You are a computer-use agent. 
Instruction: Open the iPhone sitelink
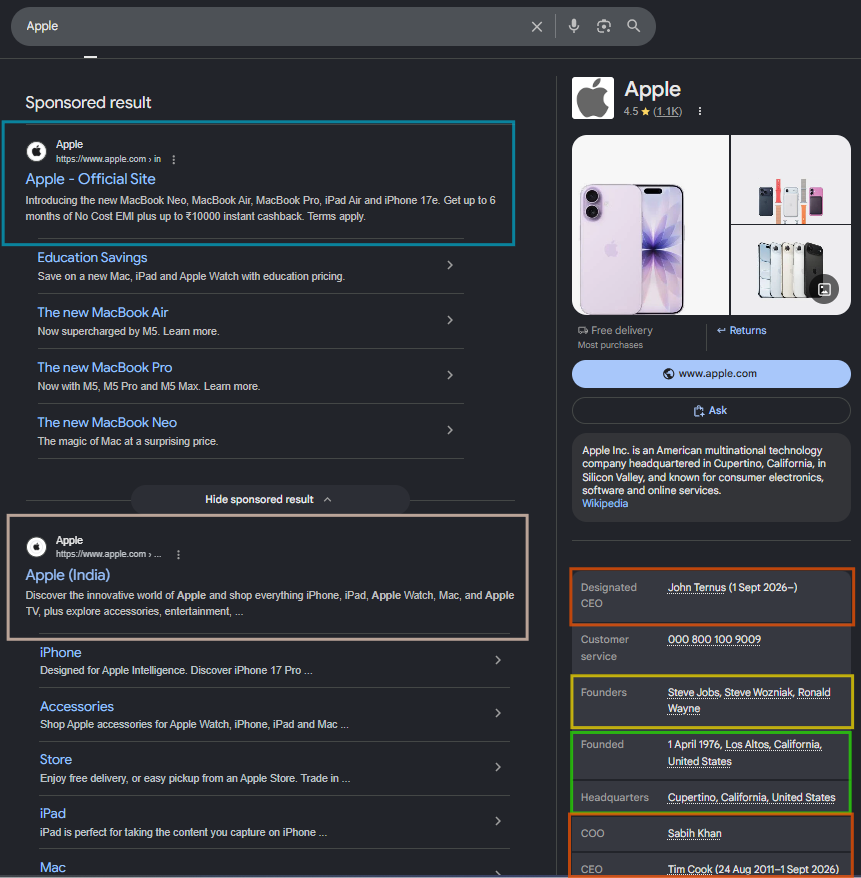click(60, 652)
